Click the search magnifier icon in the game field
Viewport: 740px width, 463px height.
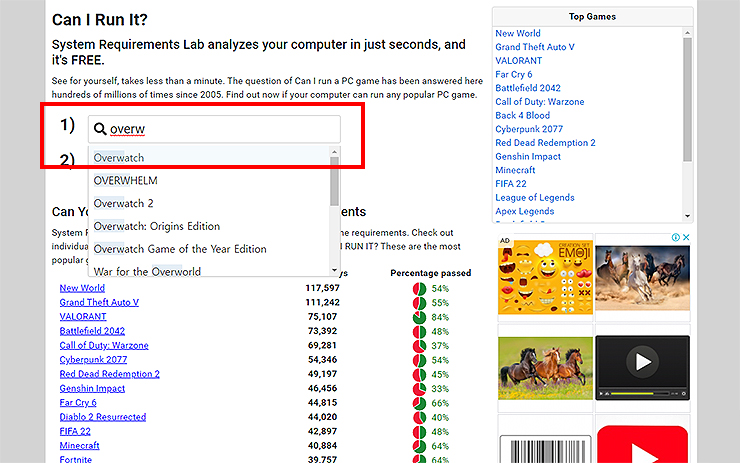[x=100, y=129]
